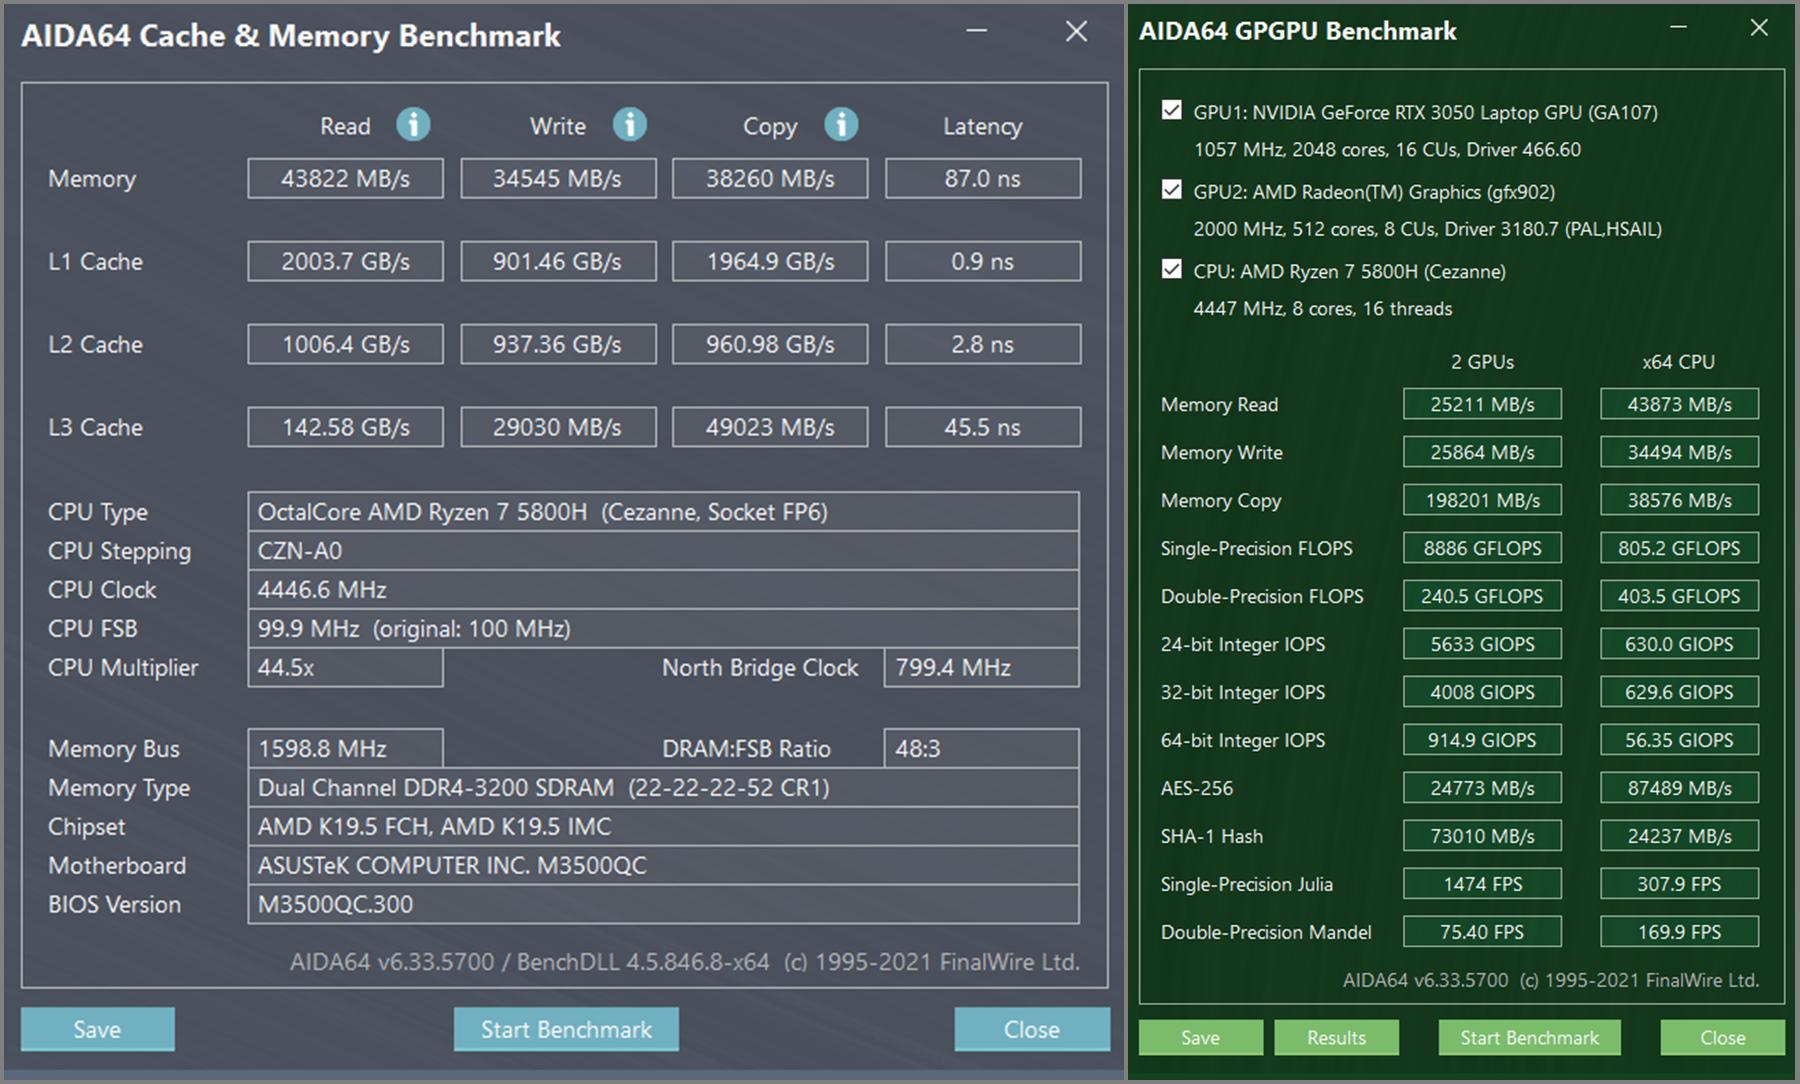Select the CPU Type field showing Ryzen 7 5800H
Screen dimensions: 1800x1084
point(662,512)
